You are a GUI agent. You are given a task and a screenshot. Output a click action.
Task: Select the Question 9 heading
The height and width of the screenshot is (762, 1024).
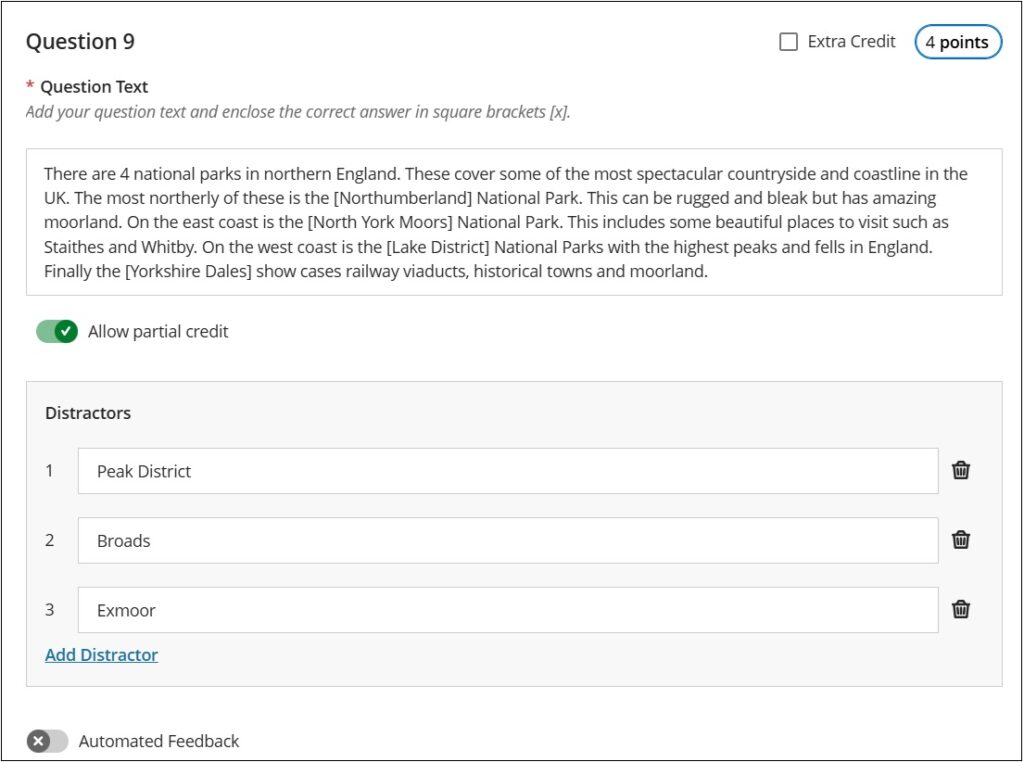tap(80, 42)
